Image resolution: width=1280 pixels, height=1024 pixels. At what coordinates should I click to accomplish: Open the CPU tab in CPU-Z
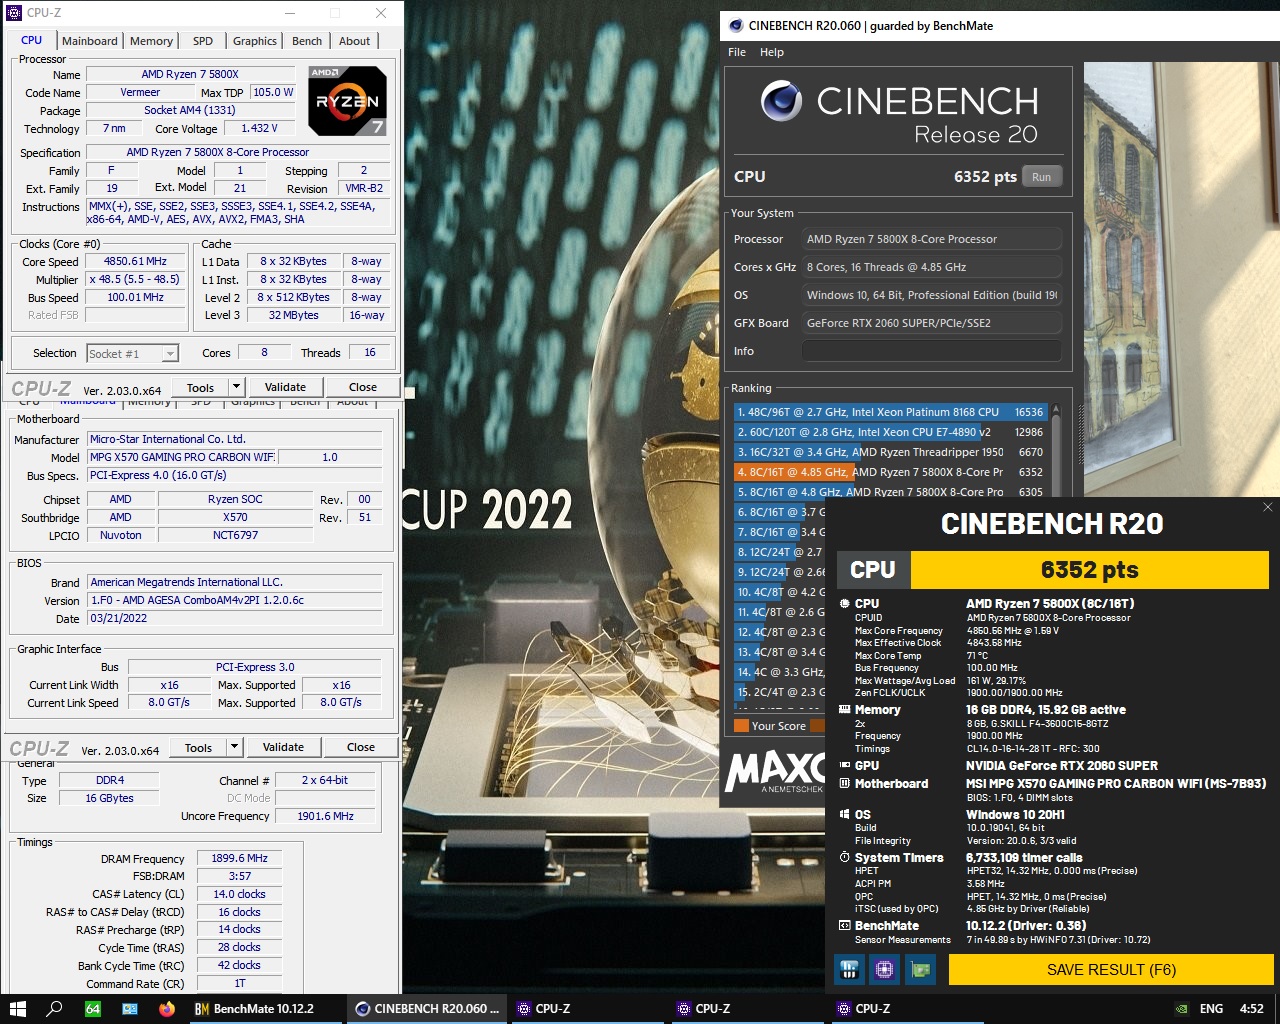(31, 40)
